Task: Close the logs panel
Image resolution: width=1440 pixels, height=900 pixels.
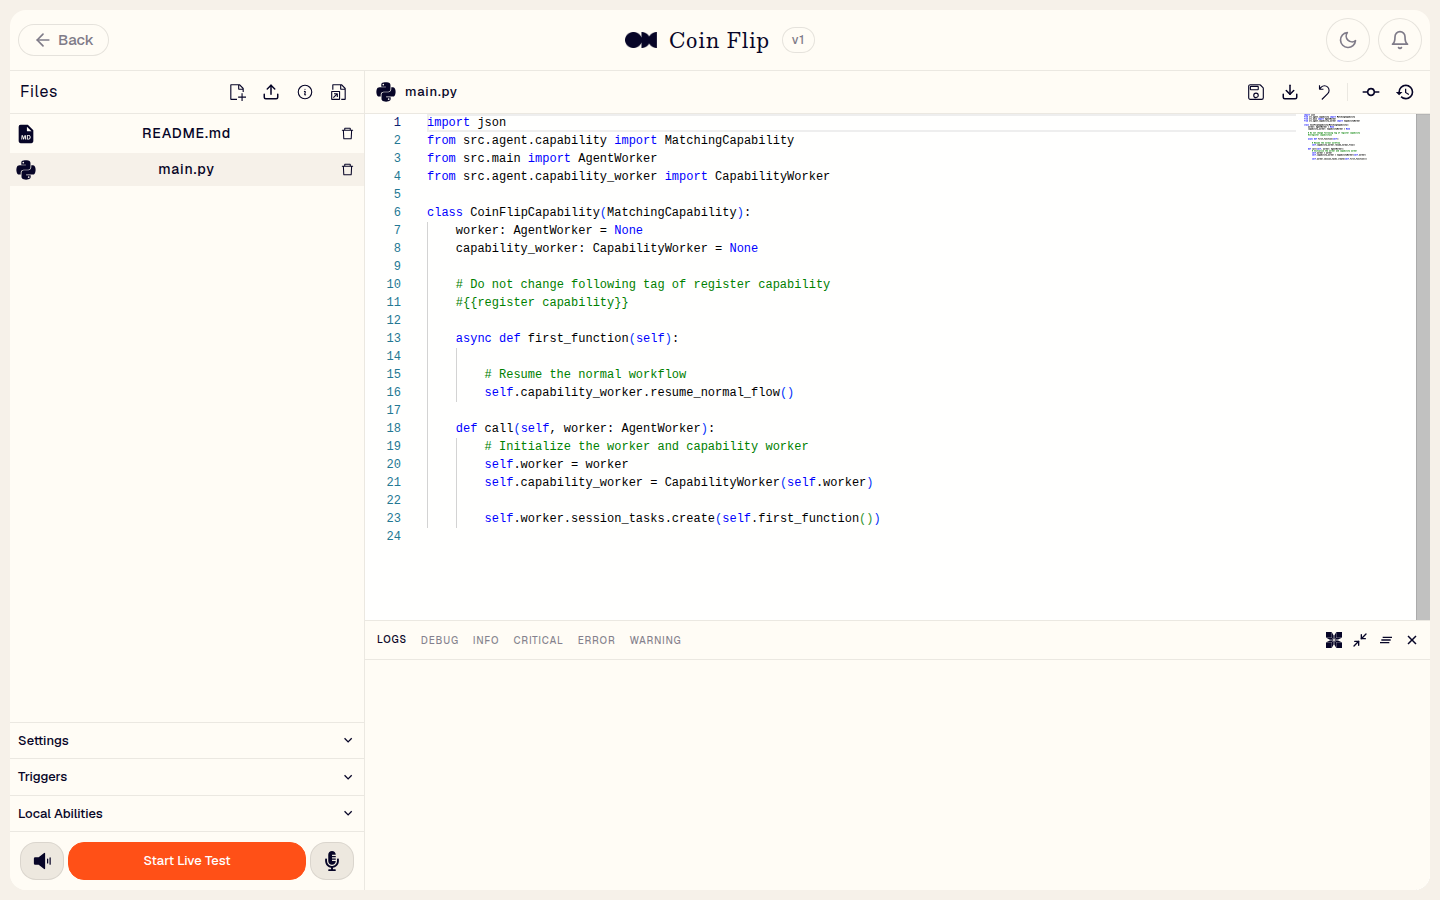Action: point(1412,640)
